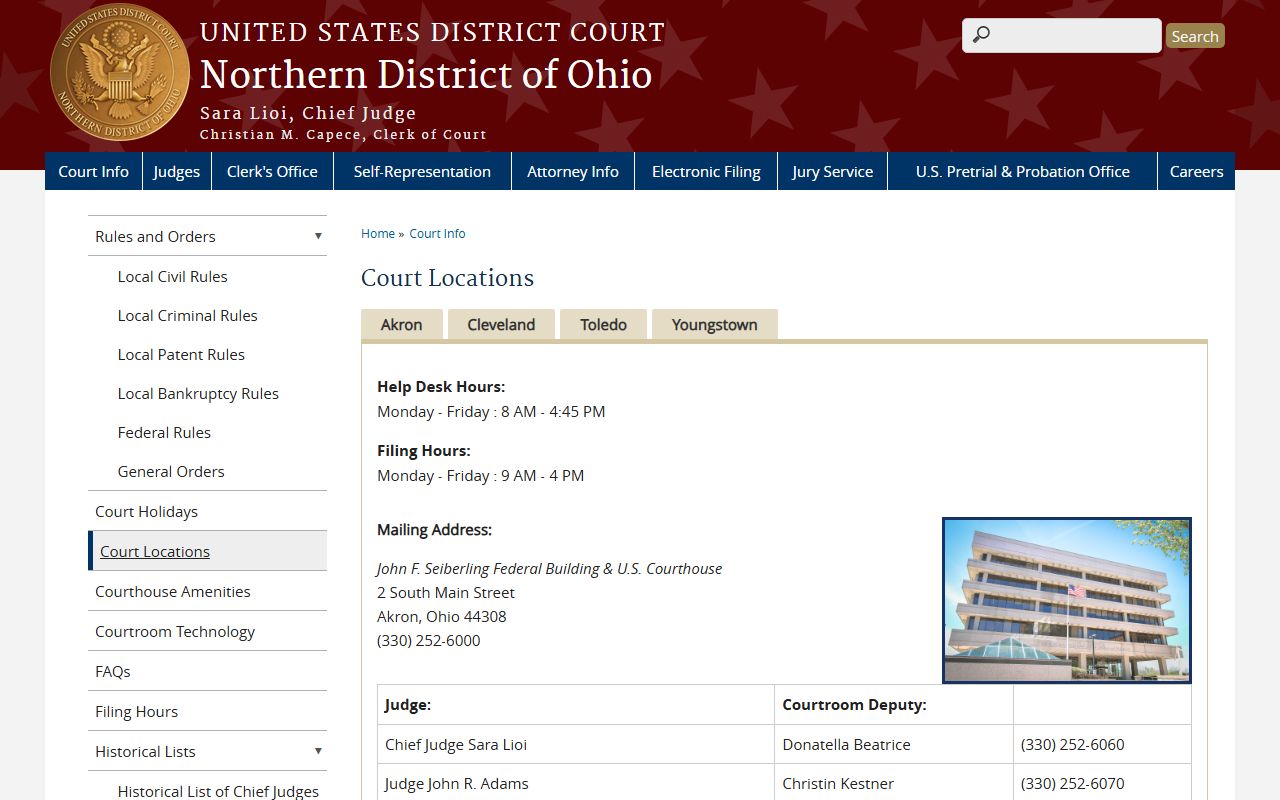Open Local Criminal Rules

[188, 315]
